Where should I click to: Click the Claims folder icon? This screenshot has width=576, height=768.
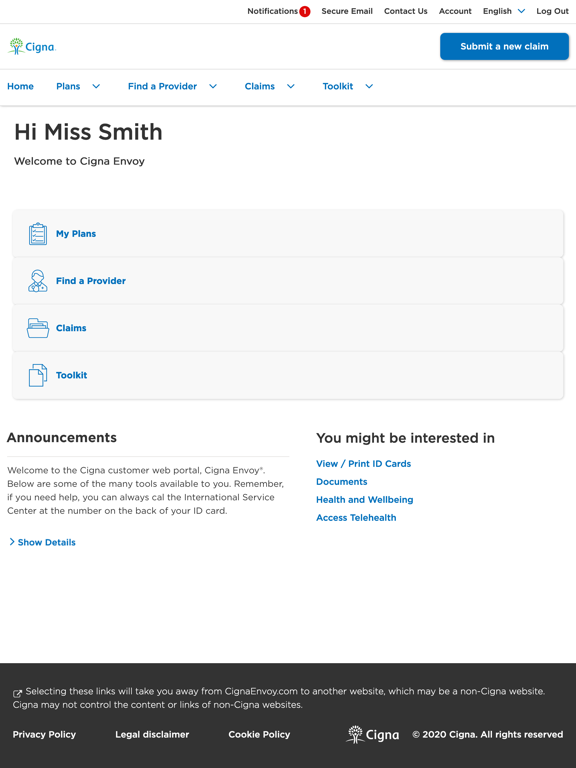[x=38, y=328]
